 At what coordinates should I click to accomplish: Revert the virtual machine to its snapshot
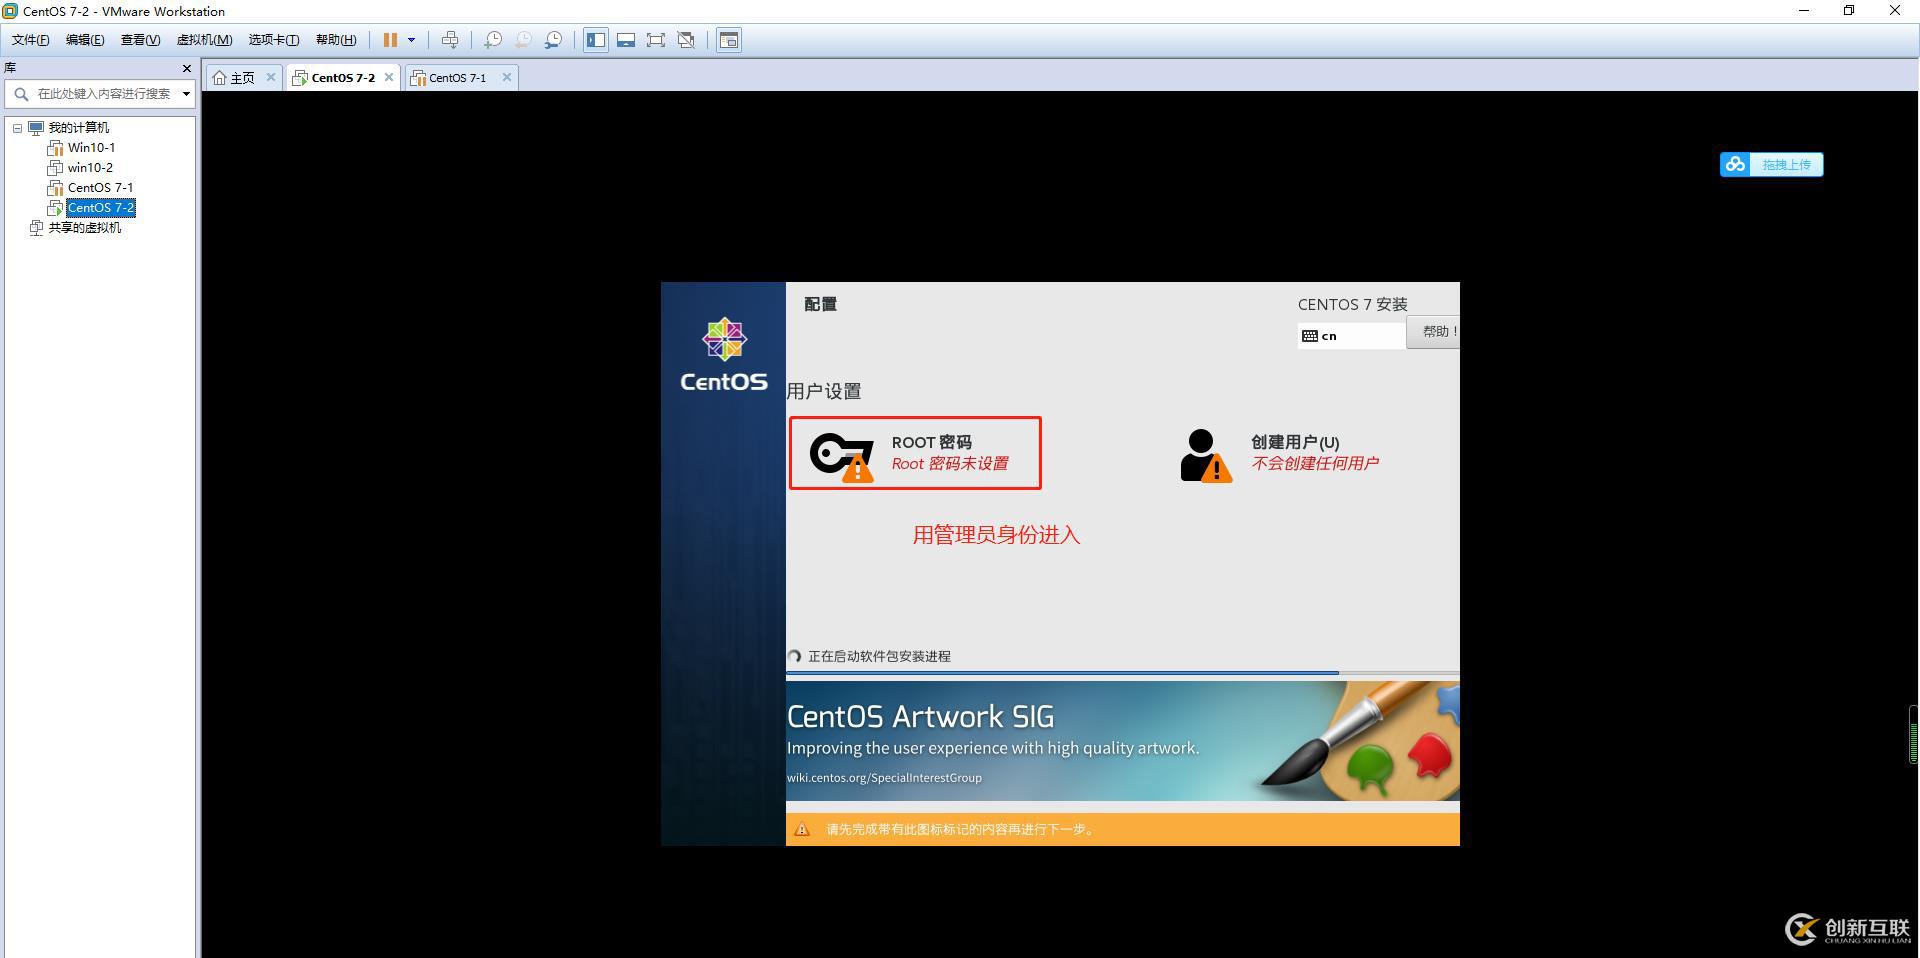523,40
